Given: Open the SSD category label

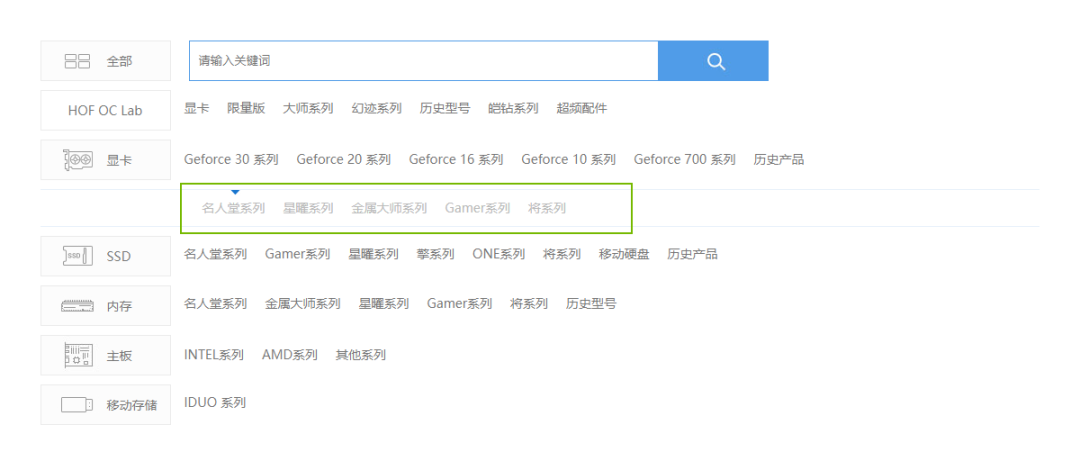Looking at the screenshot, I should tap(118, 256).
